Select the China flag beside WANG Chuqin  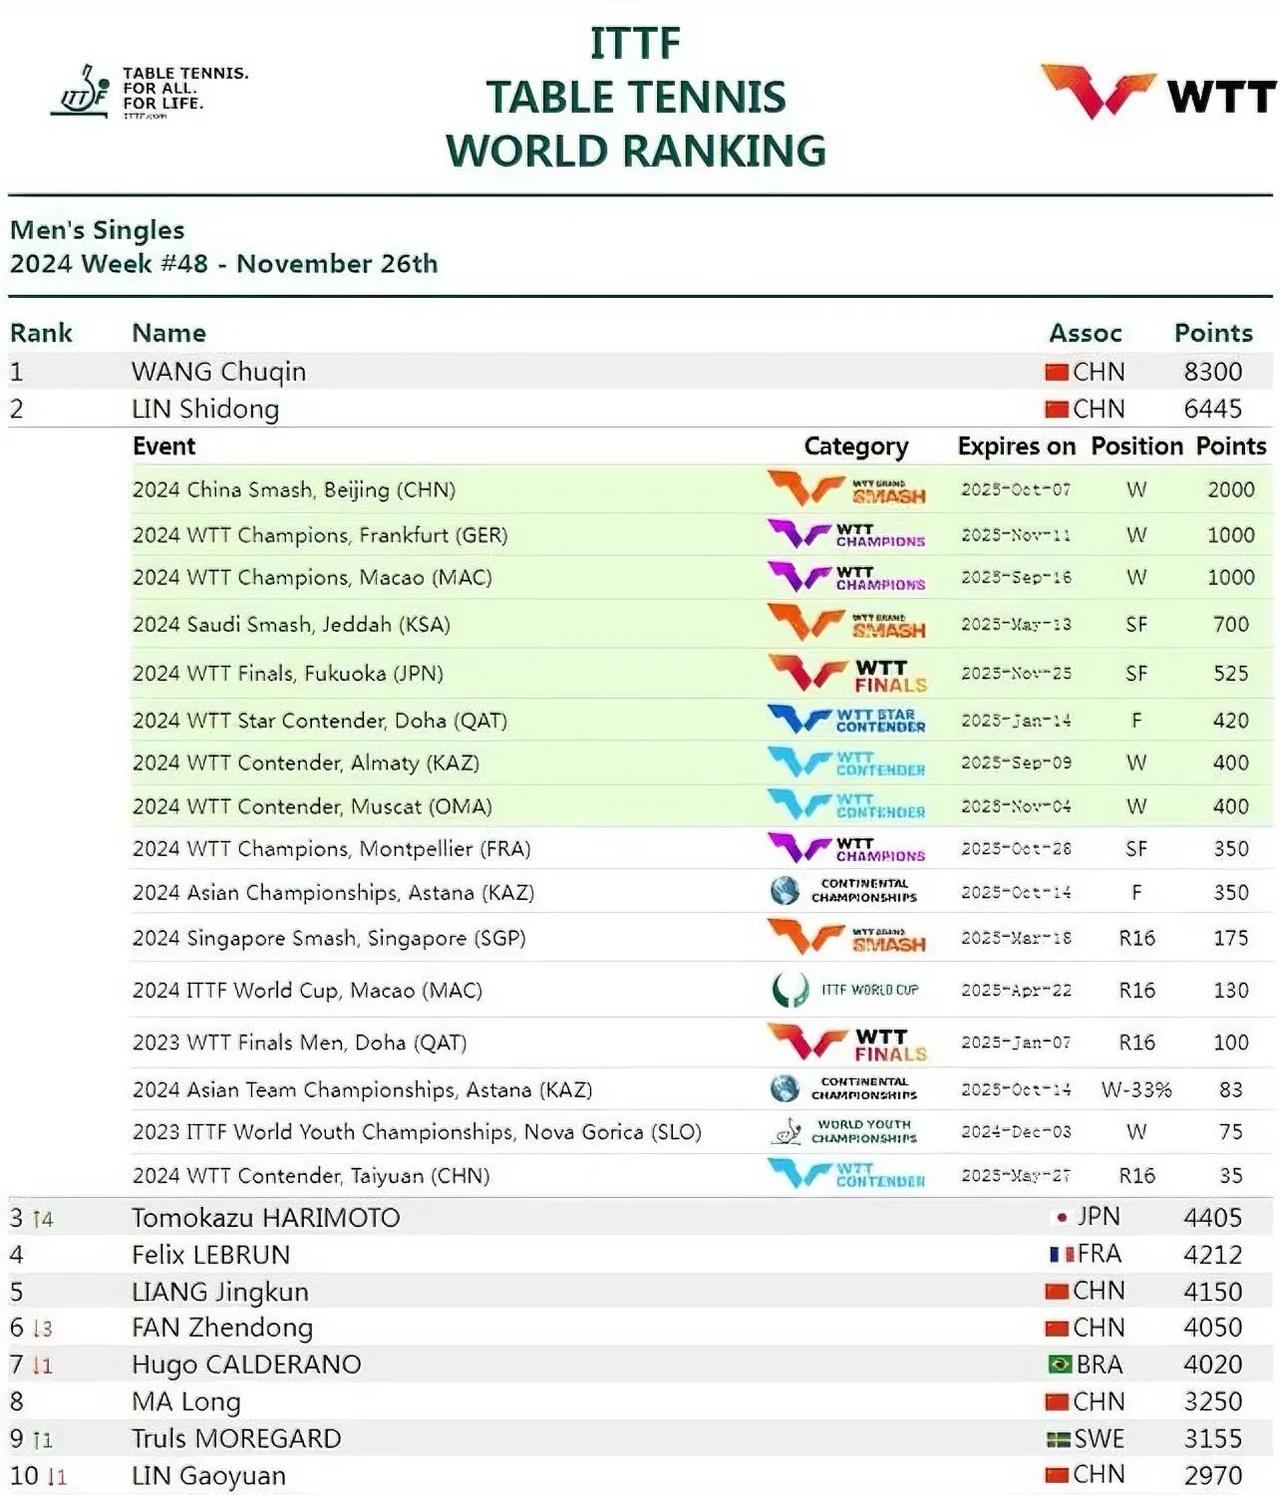(1056, 373)
